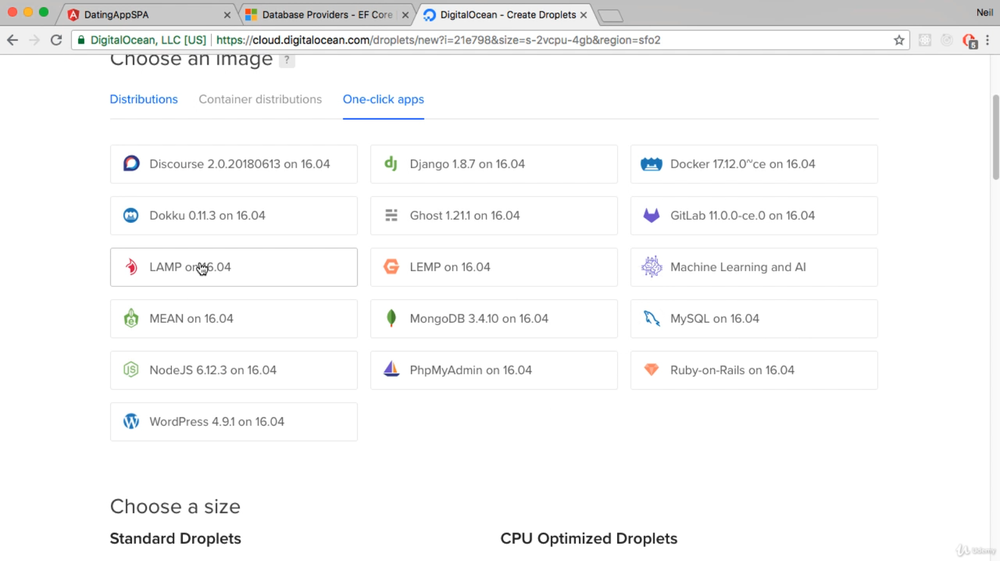Click the MongoDB leaf icon
Image resolution: width=1000 pixels, height=561 pixels.
coord(391,318)
